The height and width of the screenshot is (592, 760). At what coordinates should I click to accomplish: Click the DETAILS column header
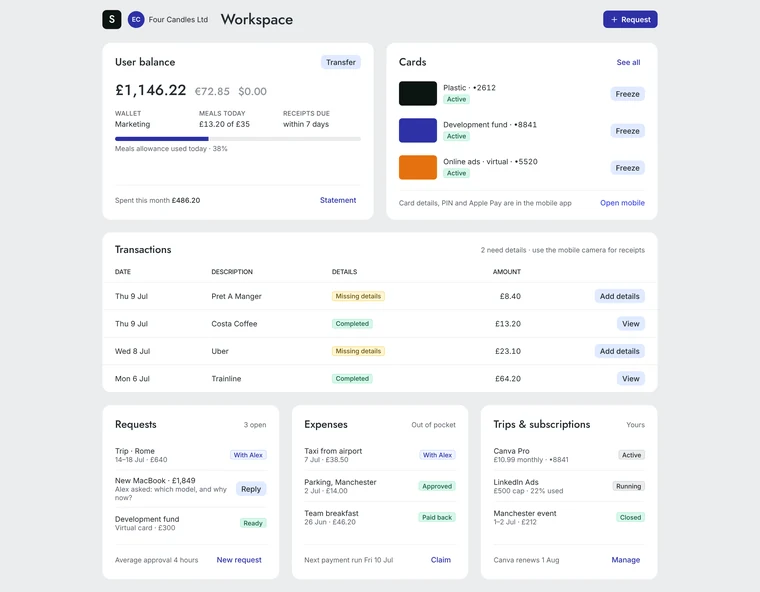(x=344, y=272)
